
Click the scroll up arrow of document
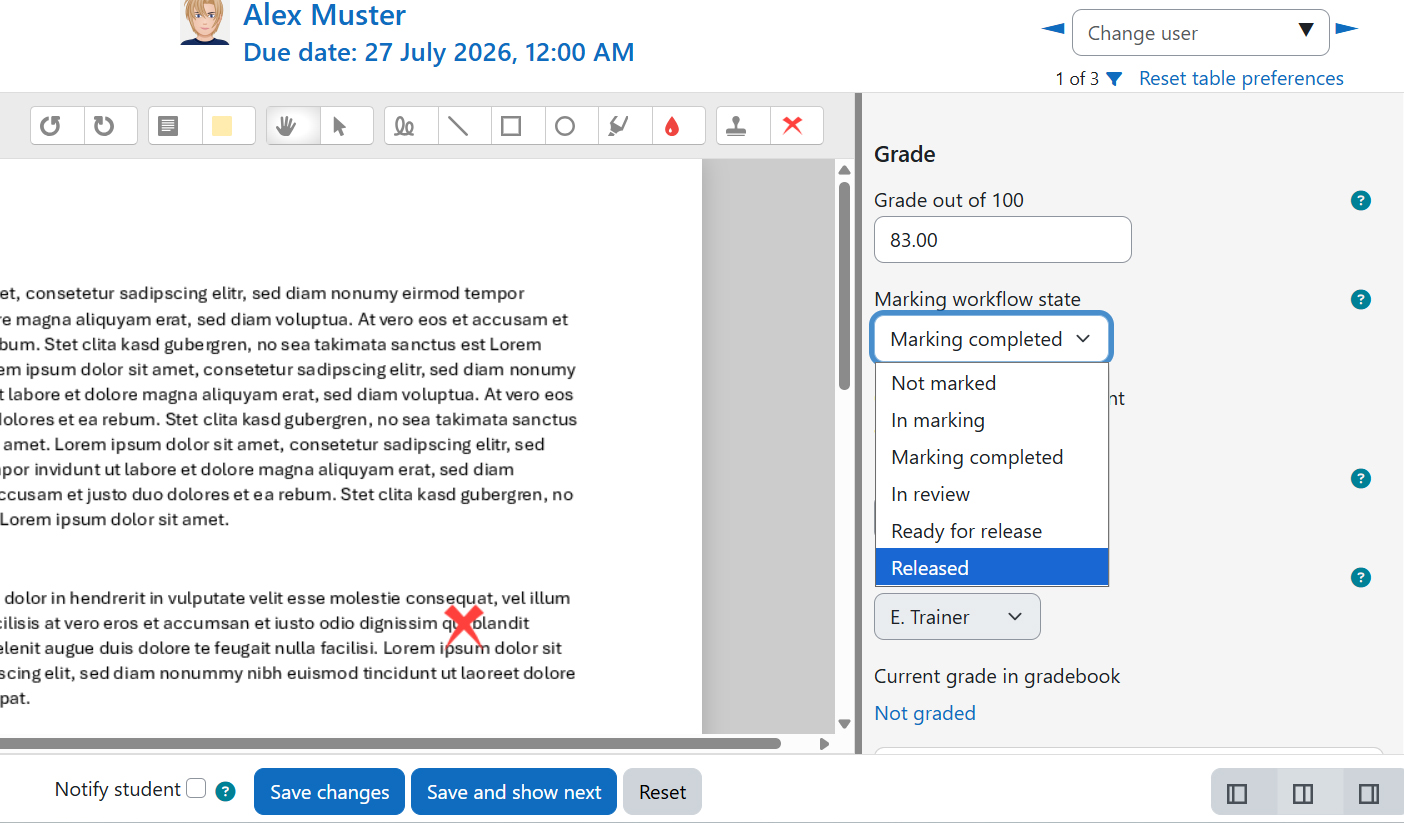[844, 169]
